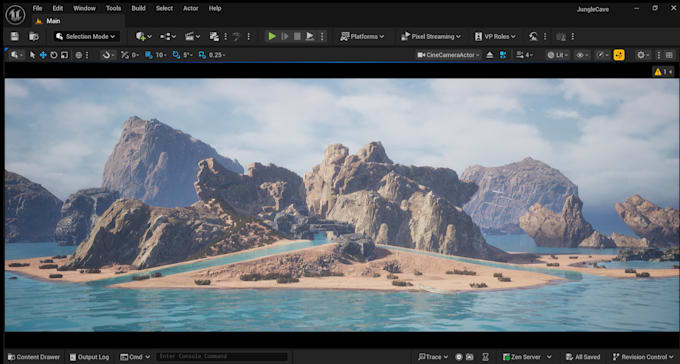Image resolution: width=680 pixels, height=364 pixels.
Task: Activate the translate move gizmo tool
Action: [x=43, y=55]
